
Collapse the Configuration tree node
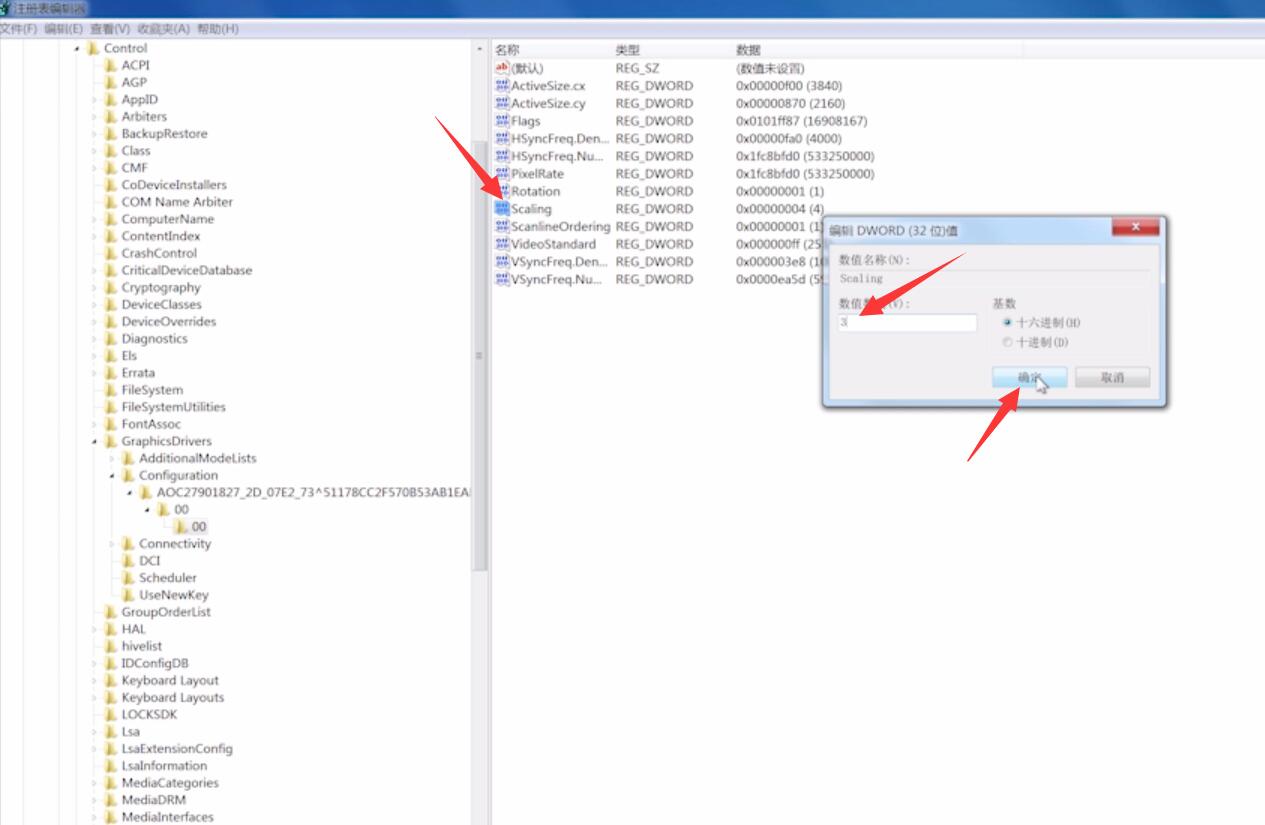tap(113, 475)
